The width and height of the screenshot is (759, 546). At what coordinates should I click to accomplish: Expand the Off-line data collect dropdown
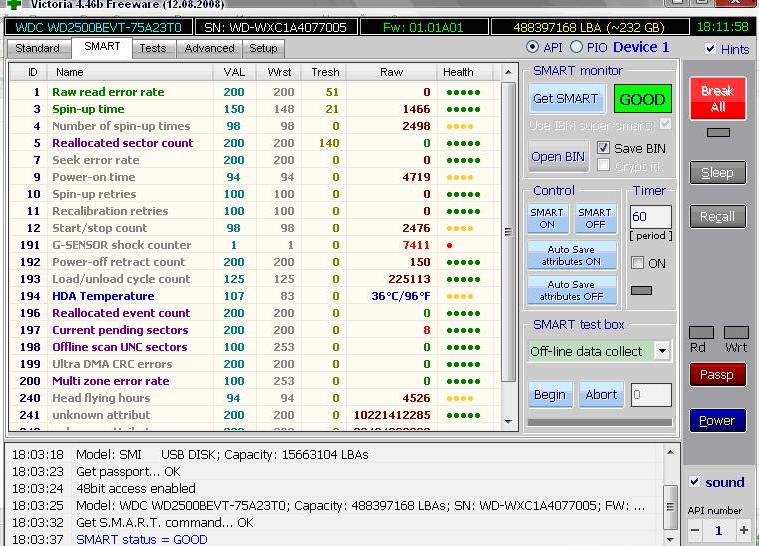click(x=661, y=351)
